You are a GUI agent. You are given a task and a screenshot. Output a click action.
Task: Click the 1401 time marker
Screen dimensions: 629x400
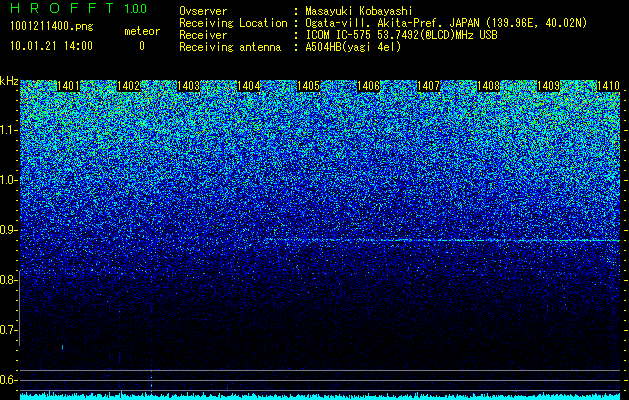click(68, 86)
